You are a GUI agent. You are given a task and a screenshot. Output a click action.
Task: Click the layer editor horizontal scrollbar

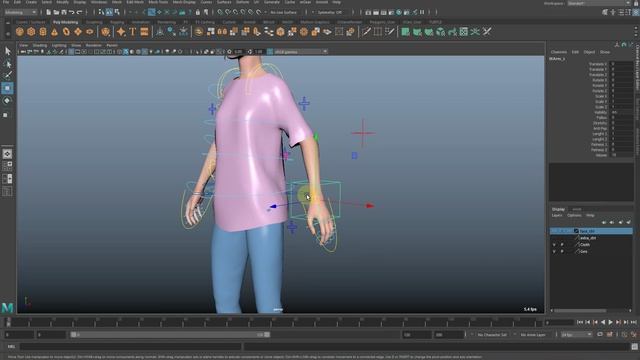580,311
